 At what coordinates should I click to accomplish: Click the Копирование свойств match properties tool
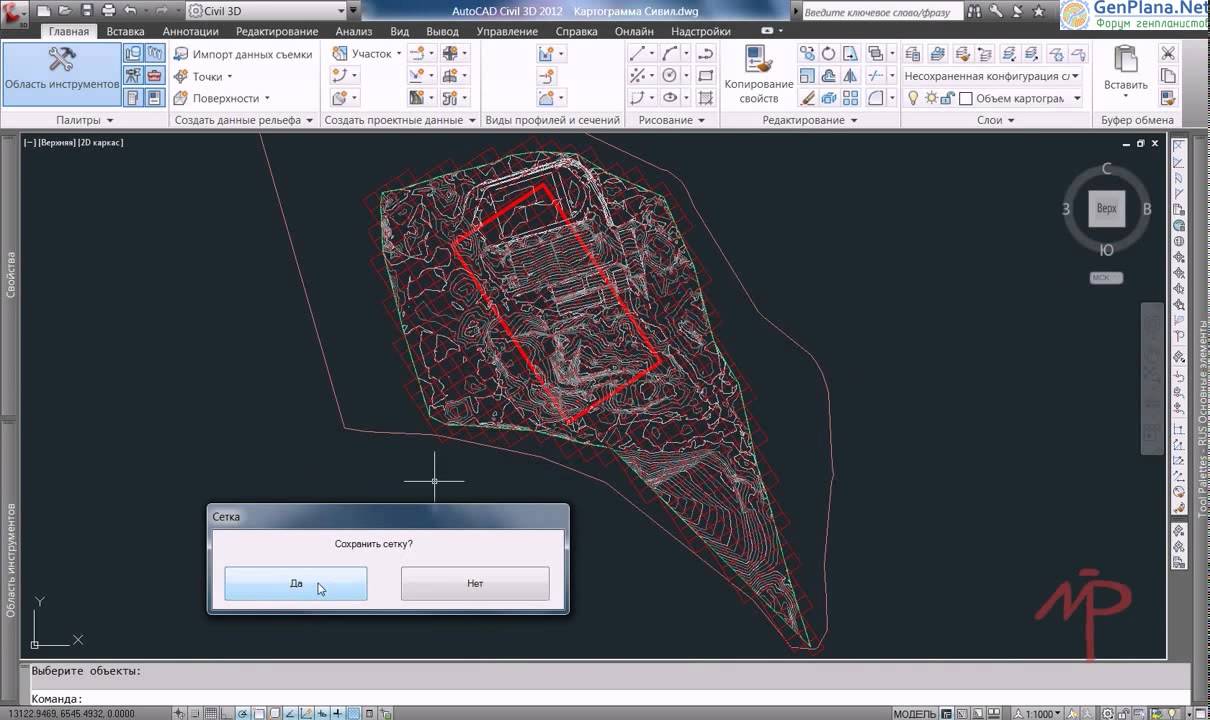pyautogui.click(x=758, y=75)
